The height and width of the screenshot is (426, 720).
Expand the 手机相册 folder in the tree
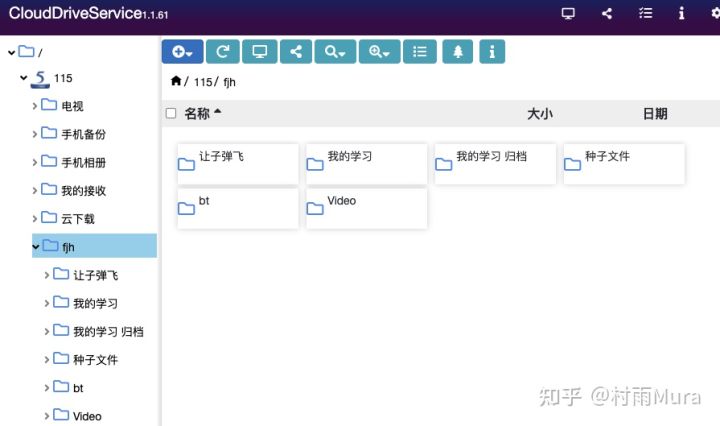click(35, 163)
